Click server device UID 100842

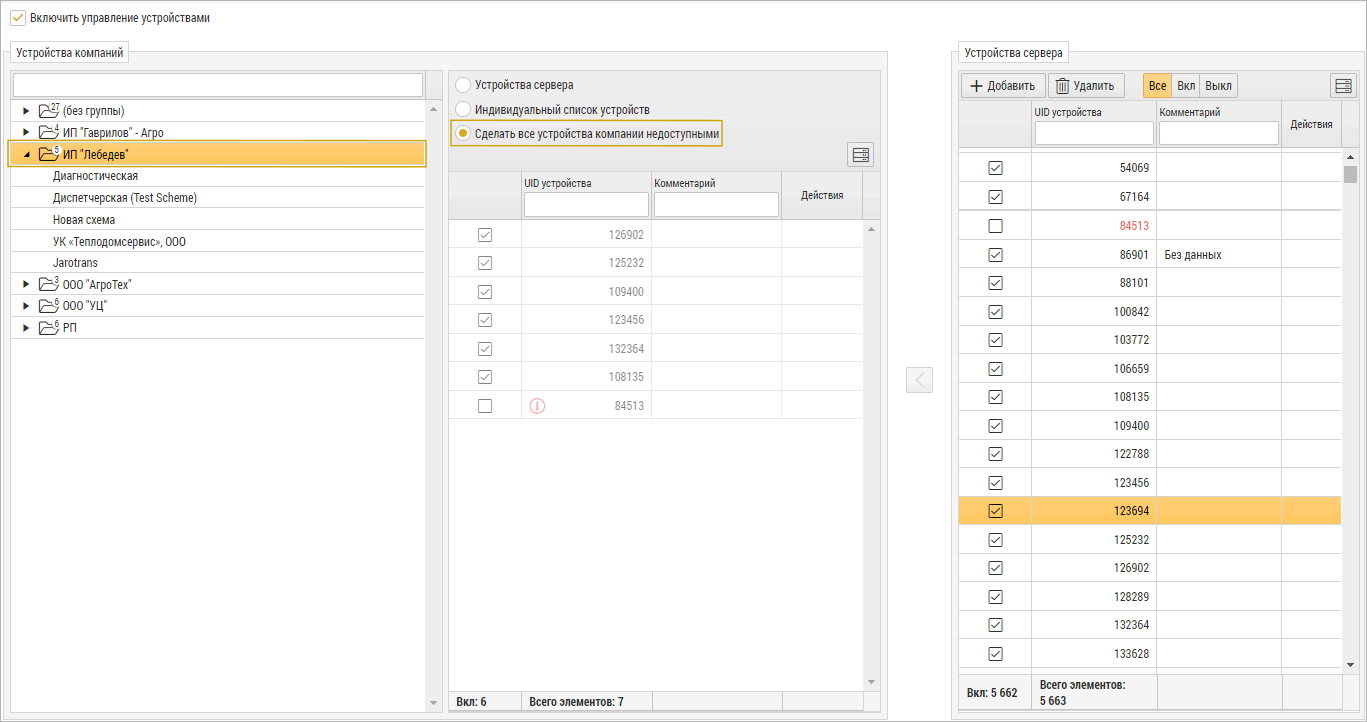[1131, 312]
